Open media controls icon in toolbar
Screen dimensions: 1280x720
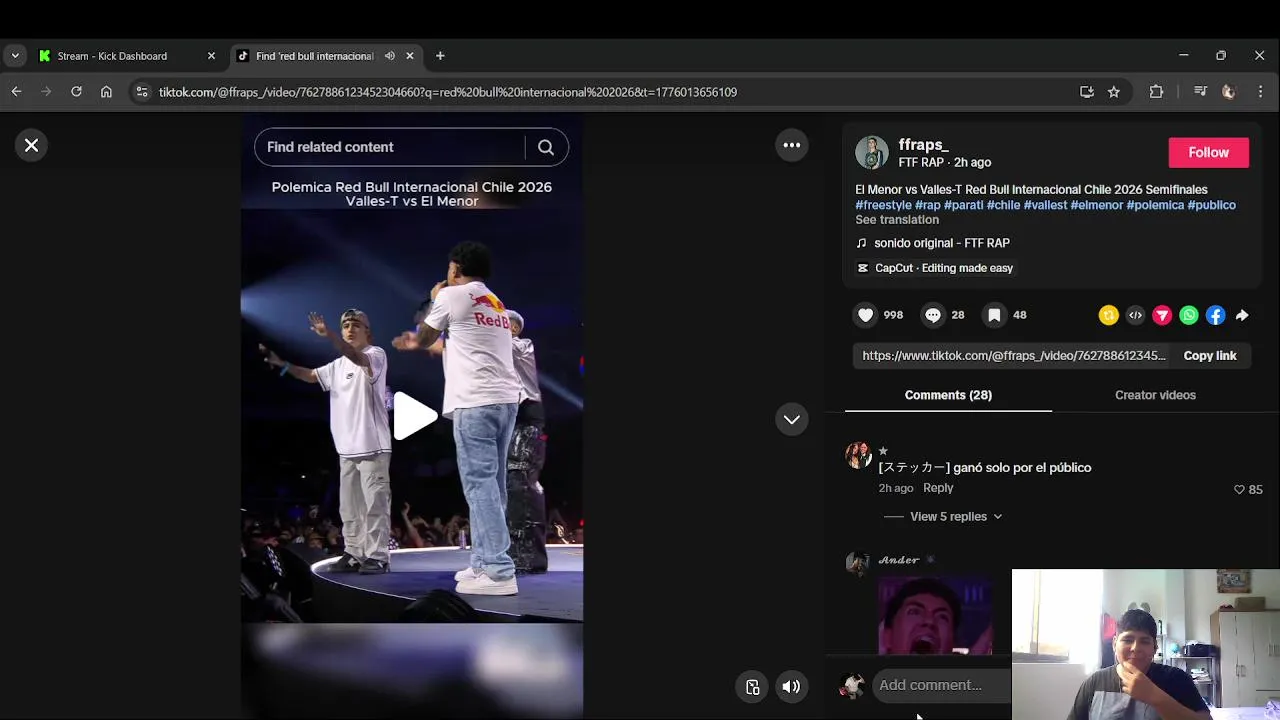click(1200, 92)
